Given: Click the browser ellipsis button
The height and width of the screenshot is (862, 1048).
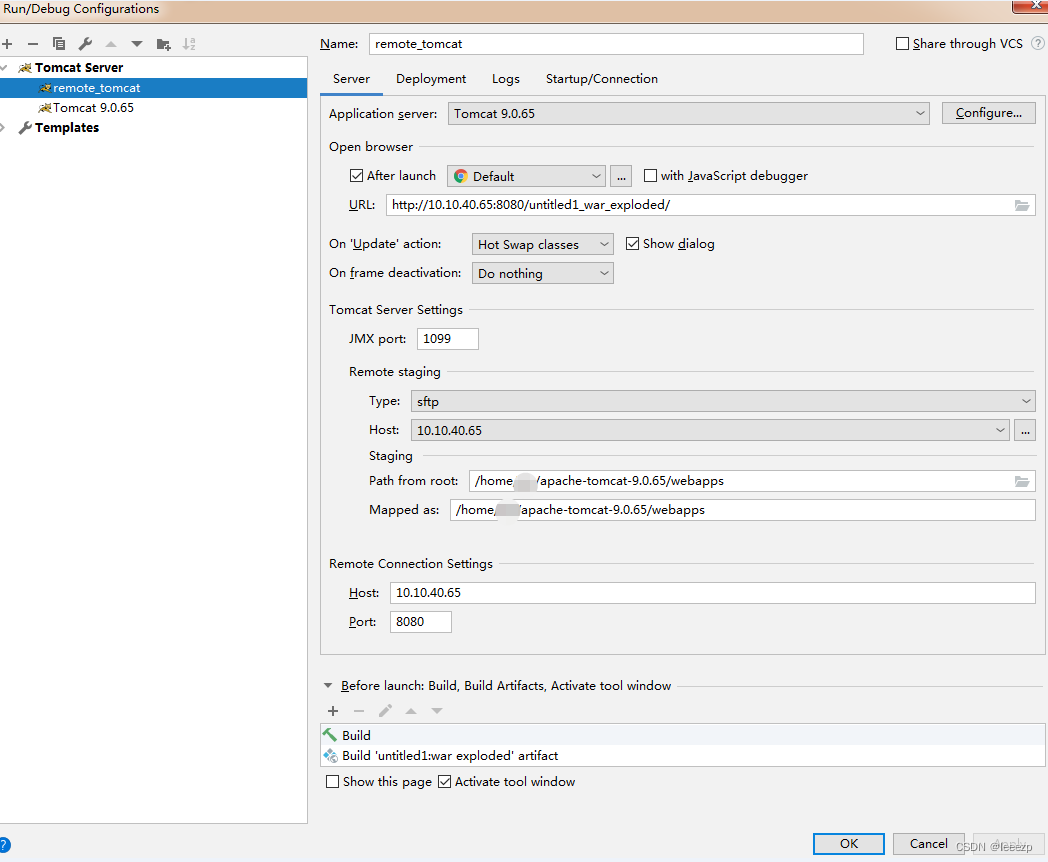Looking at the screenshot, I should (621, 176).
